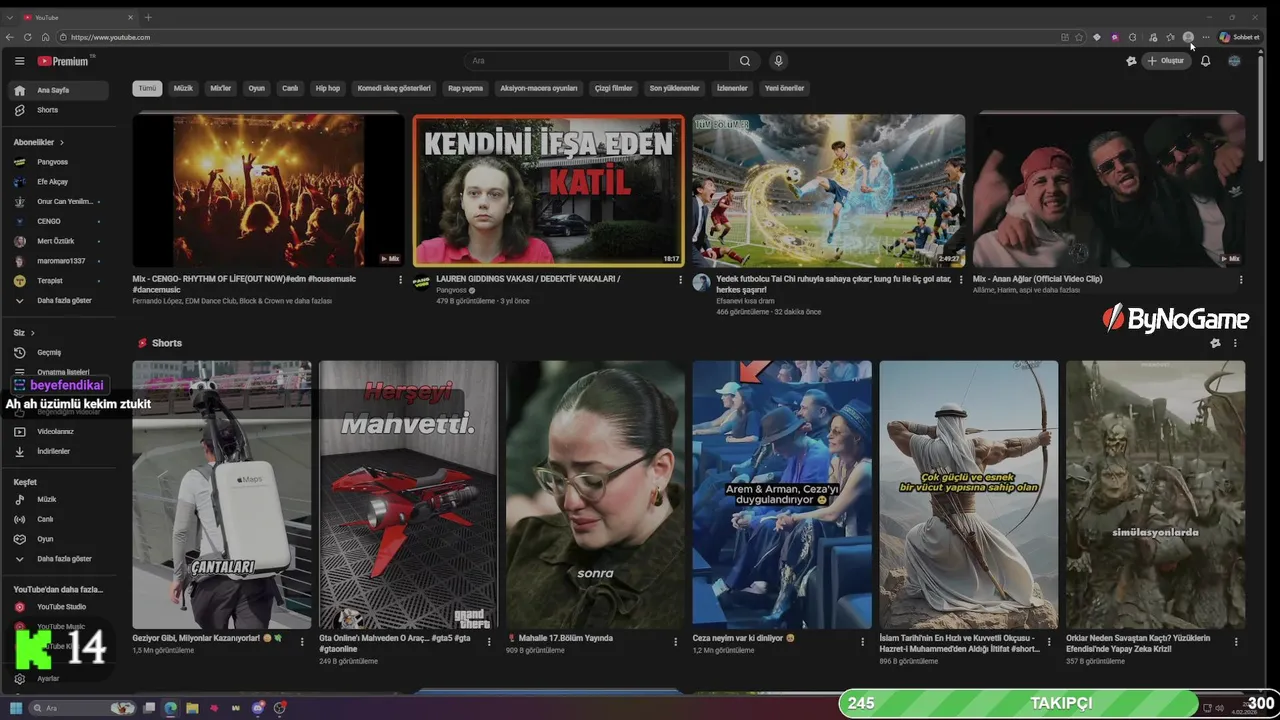The width and height of the screenshot is (1280, 720).
Task: Select the Hip hop filter chip
Action: point(328,88)
